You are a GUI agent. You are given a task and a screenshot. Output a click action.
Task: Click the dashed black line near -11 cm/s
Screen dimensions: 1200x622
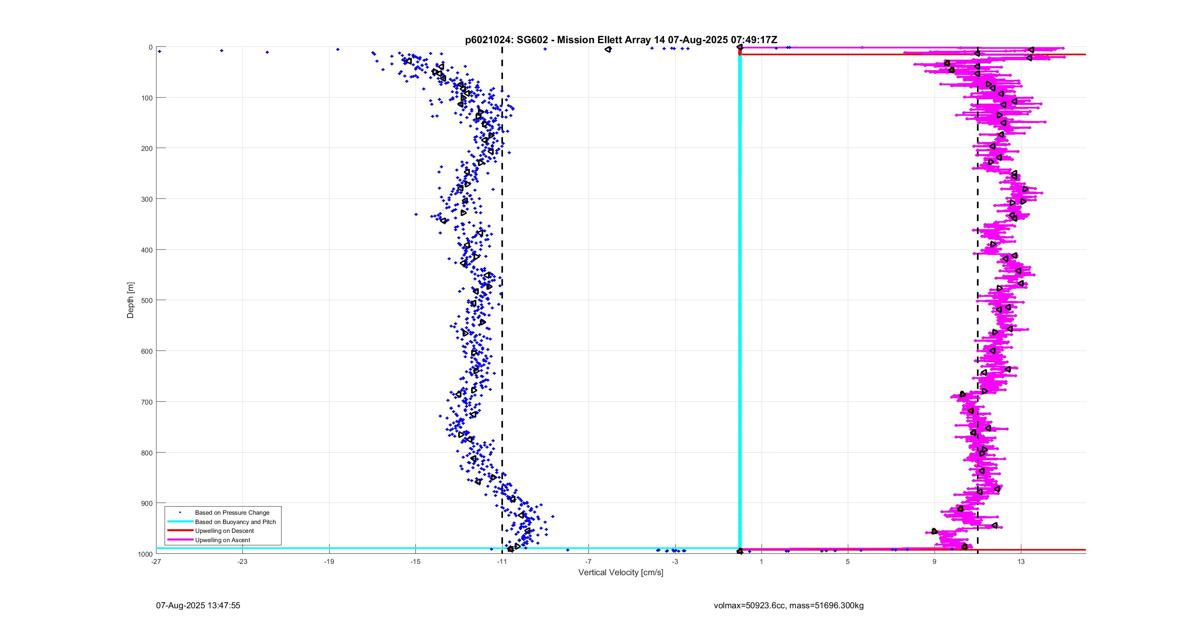pos(502,300)
